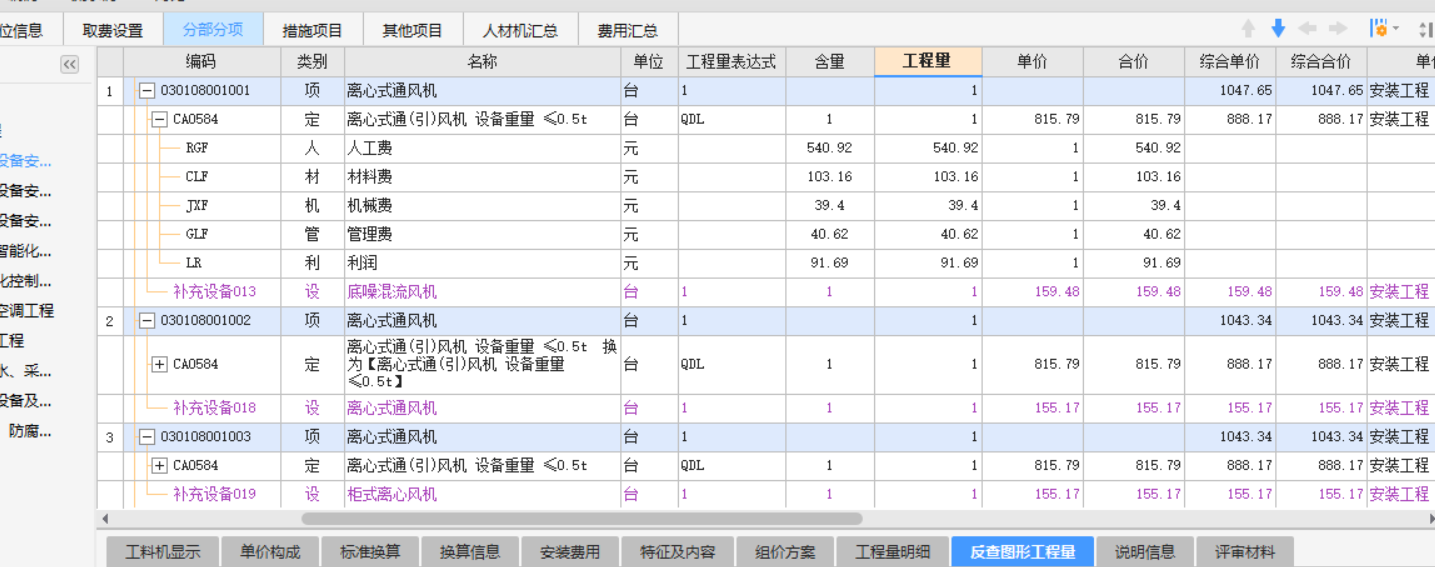Open 评审材料 bottom tab
The width and height of the screenshot is (1435, 567).
1245,552
